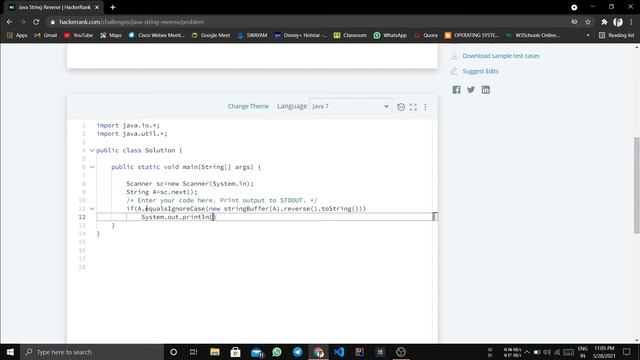
Task: Open File Explorer from the taskbar
Action: click(215, 352)
